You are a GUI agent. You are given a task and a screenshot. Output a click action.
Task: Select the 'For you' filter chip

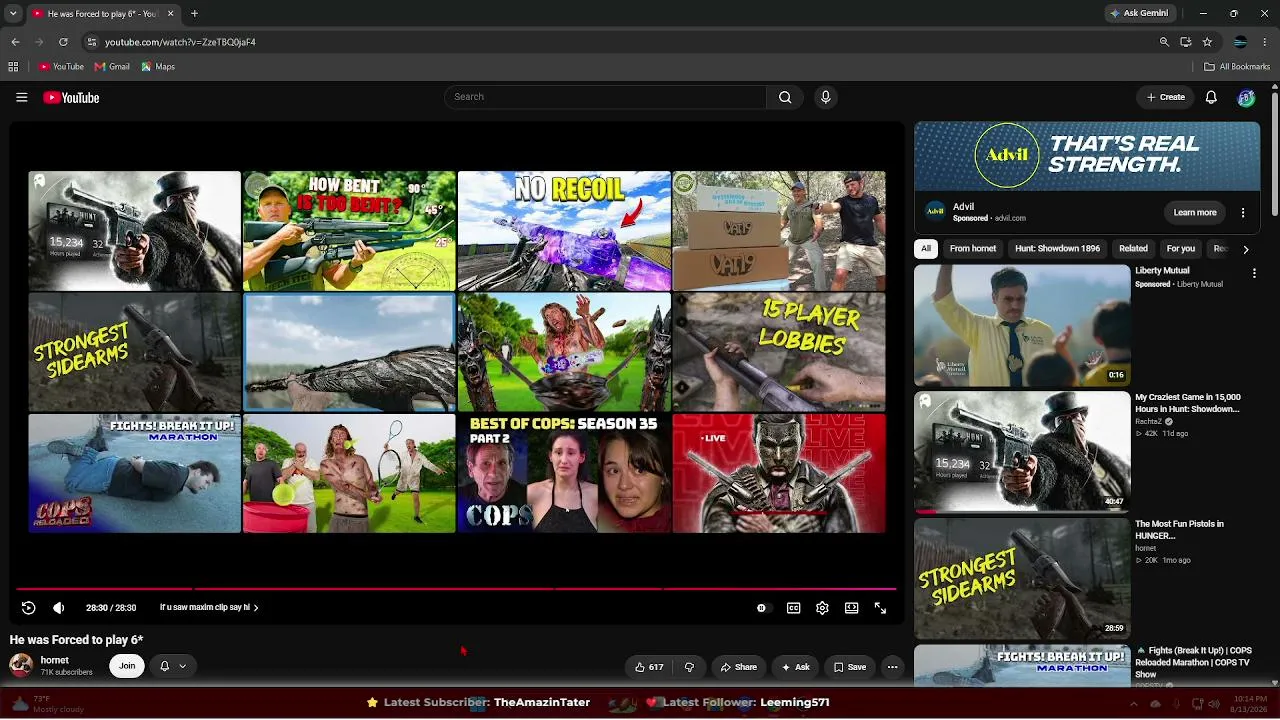pos(1180,249)
